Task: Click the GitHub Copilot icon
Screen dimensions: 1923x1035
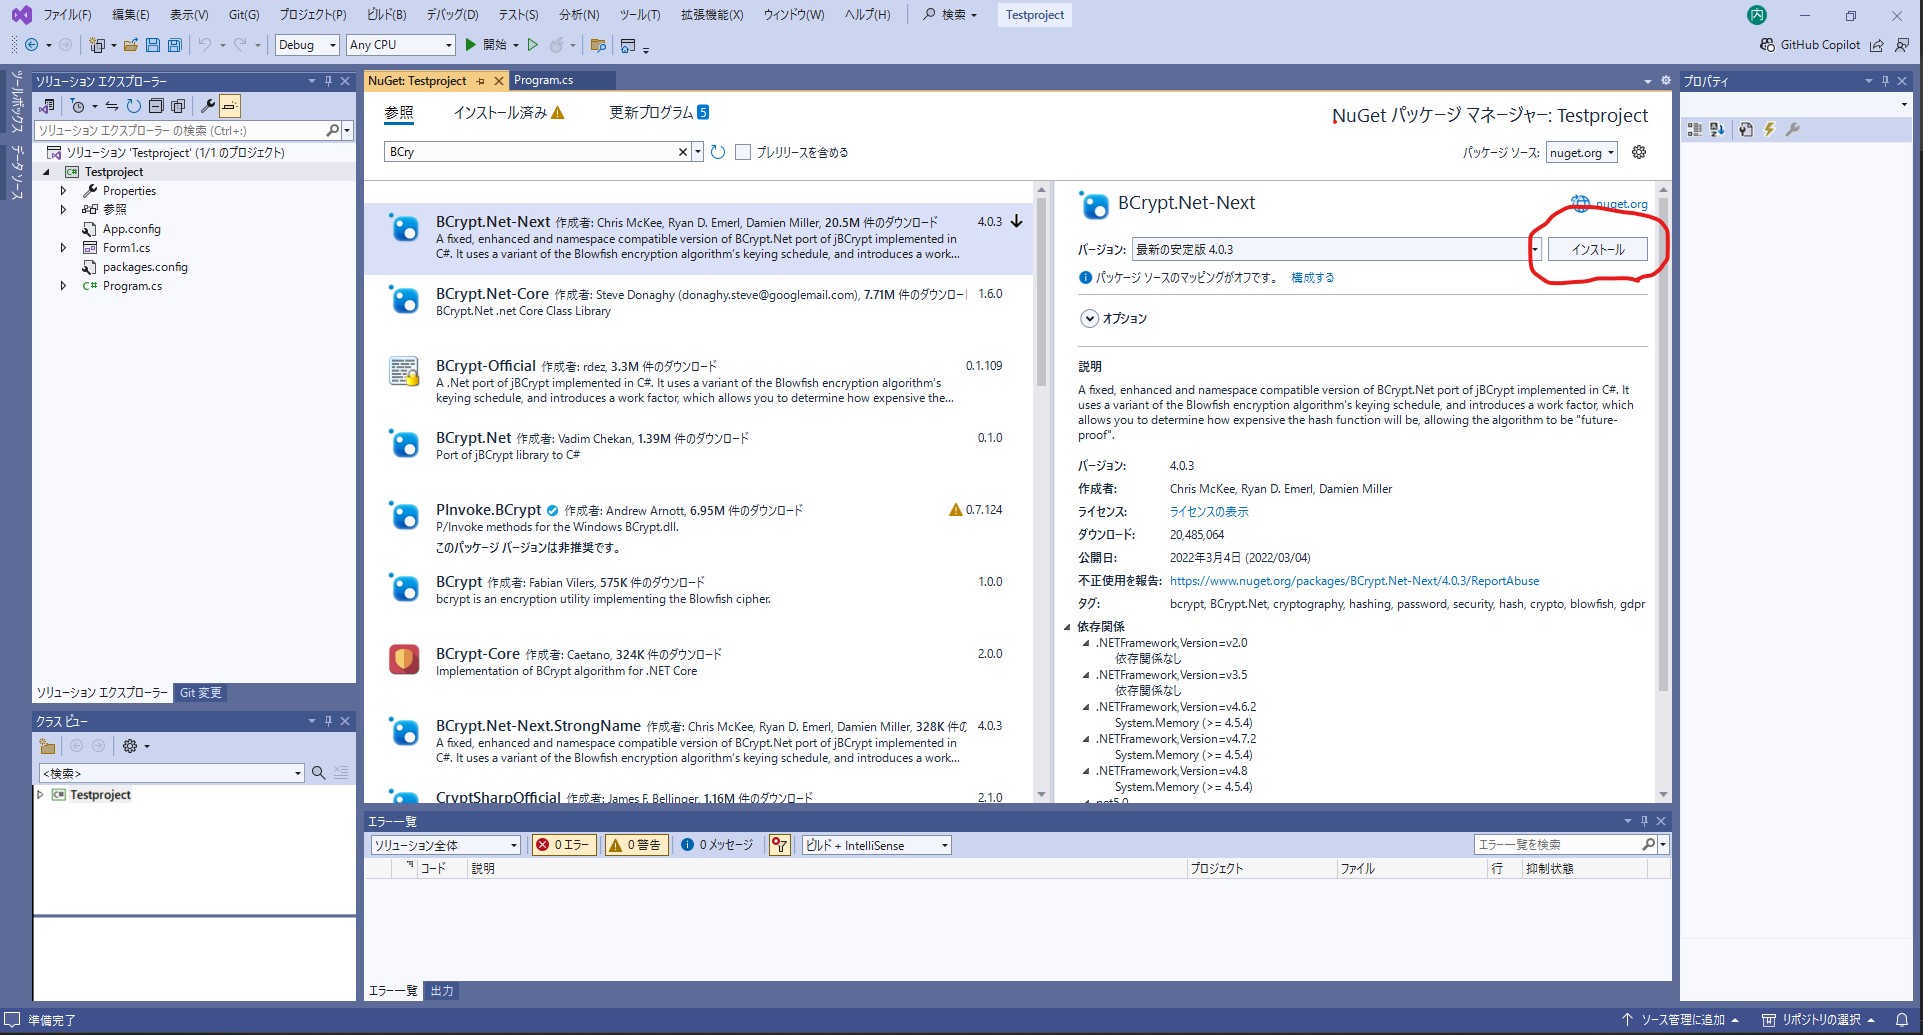Action: click(1767, 45)
